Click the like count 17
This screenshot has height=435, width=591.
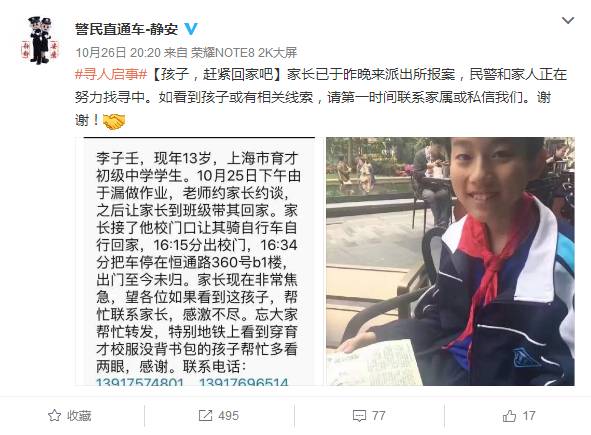coord(529,416)
